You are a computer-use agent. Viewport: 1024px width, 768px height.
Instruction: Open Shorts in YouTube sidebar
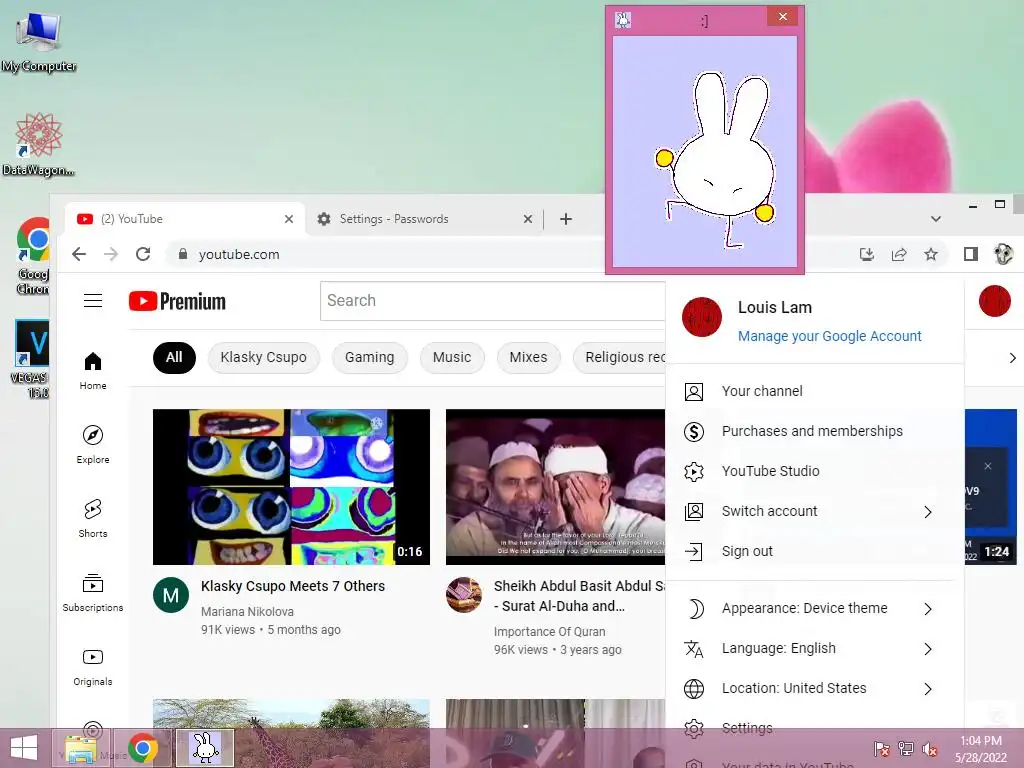(93, 519)
